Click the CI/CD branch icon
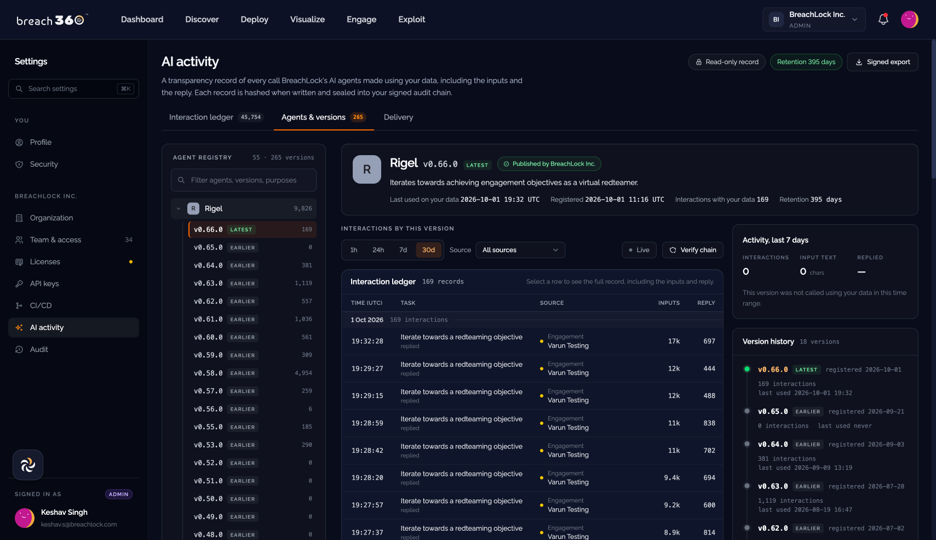This screenshot has width=936, height=540. [x=19, y=306]
